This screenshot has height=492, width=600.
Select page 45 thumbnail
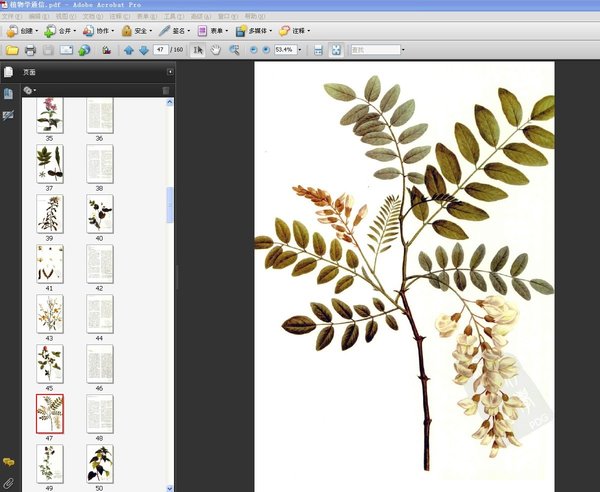[49, 362]
